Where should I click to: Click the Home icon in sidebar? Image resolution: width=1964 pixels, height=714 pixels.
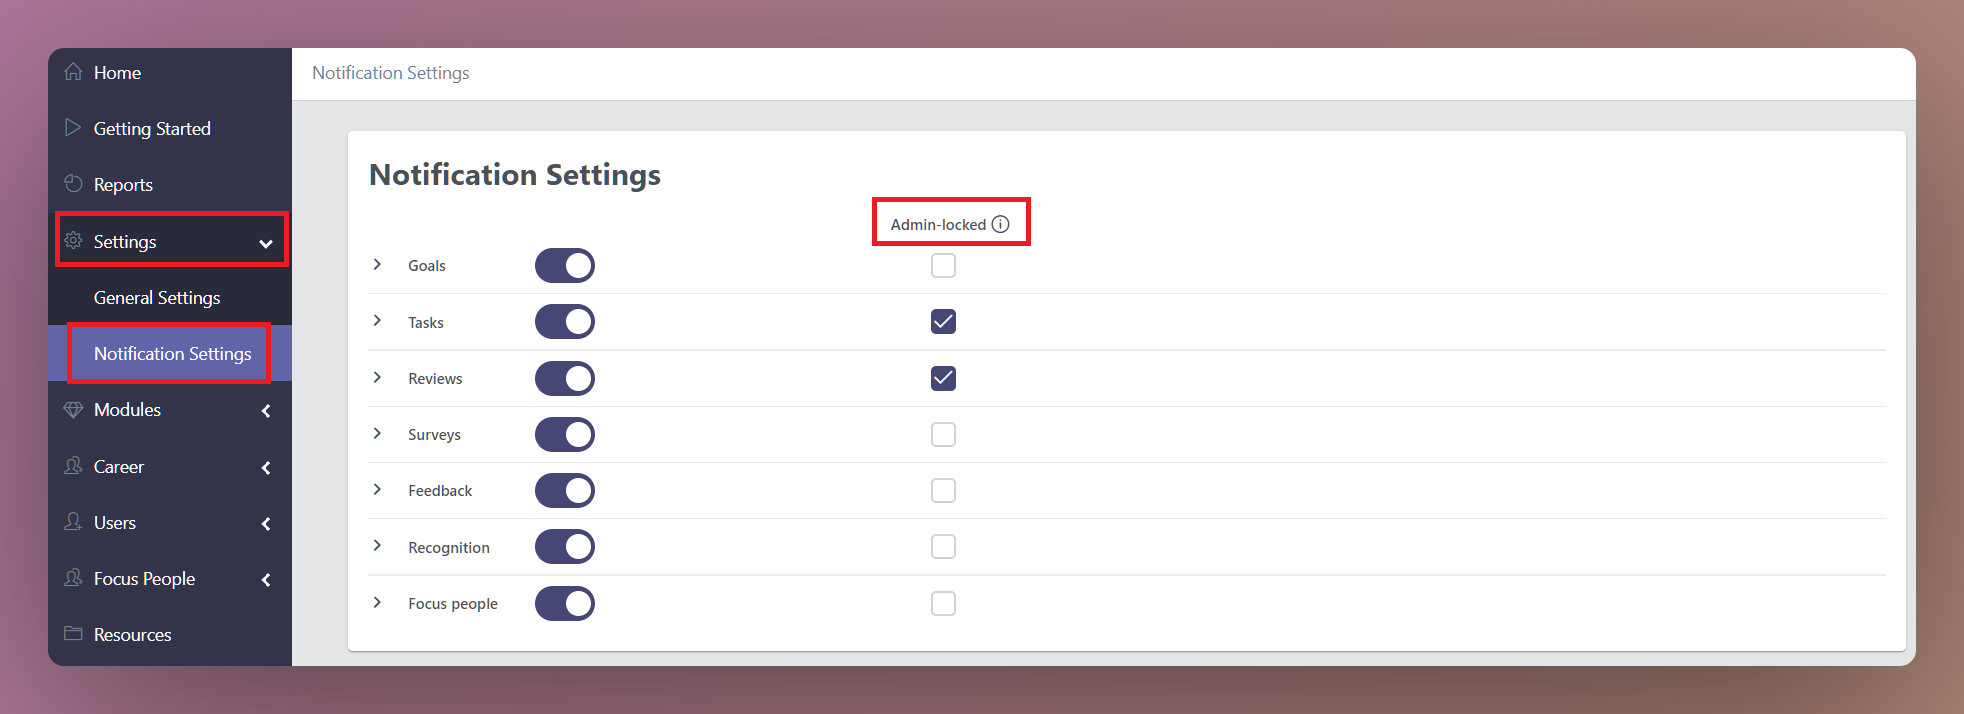[x=74, y=71]
